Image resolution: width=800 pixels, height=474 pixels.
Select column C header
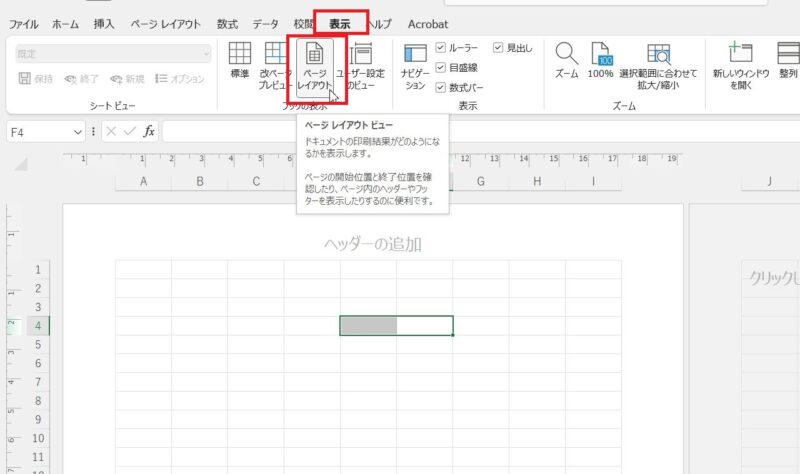click(x=256, y=181)
